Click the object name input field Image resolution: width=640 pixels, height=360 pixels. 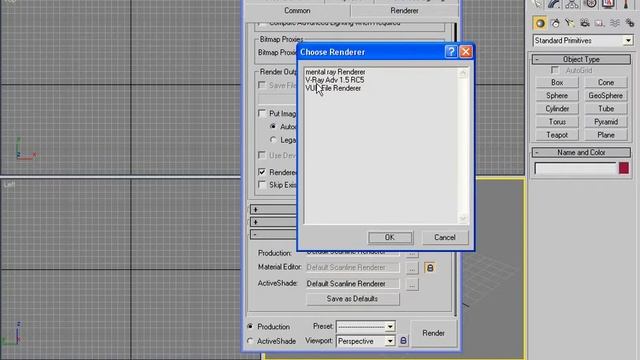[x=576, y=168]
